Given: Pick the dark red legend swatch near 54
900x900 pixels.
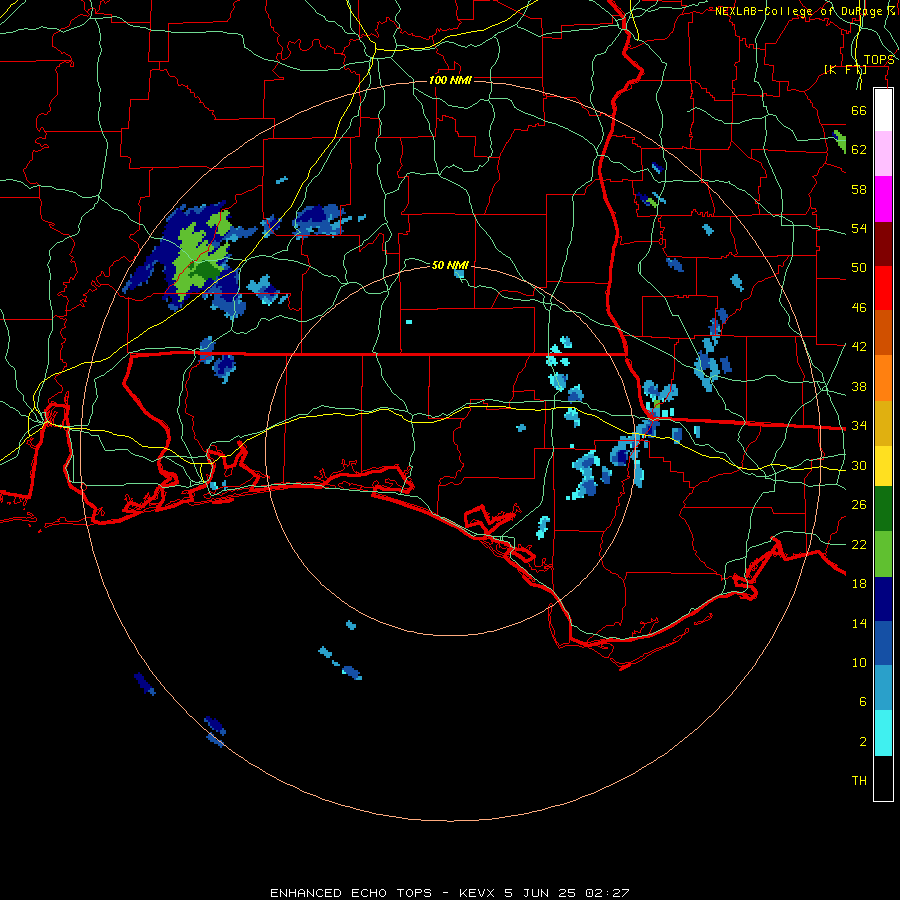Looking at the screenshot, I should click(883, 244).
